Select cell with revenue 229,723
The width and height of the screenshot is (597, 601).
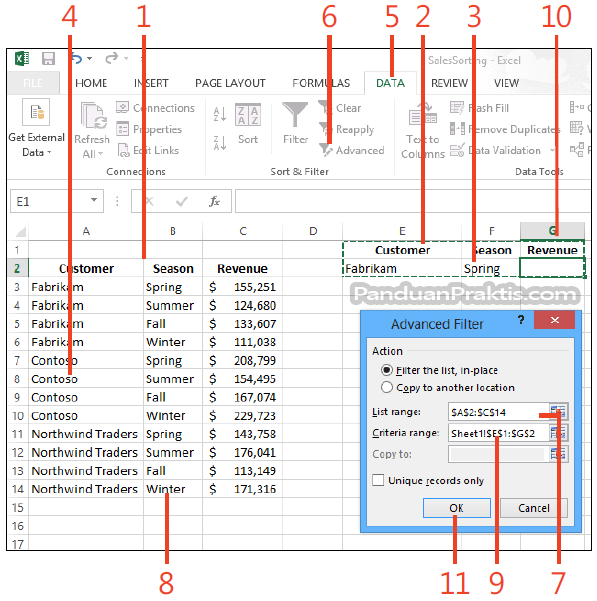[243, 415]
